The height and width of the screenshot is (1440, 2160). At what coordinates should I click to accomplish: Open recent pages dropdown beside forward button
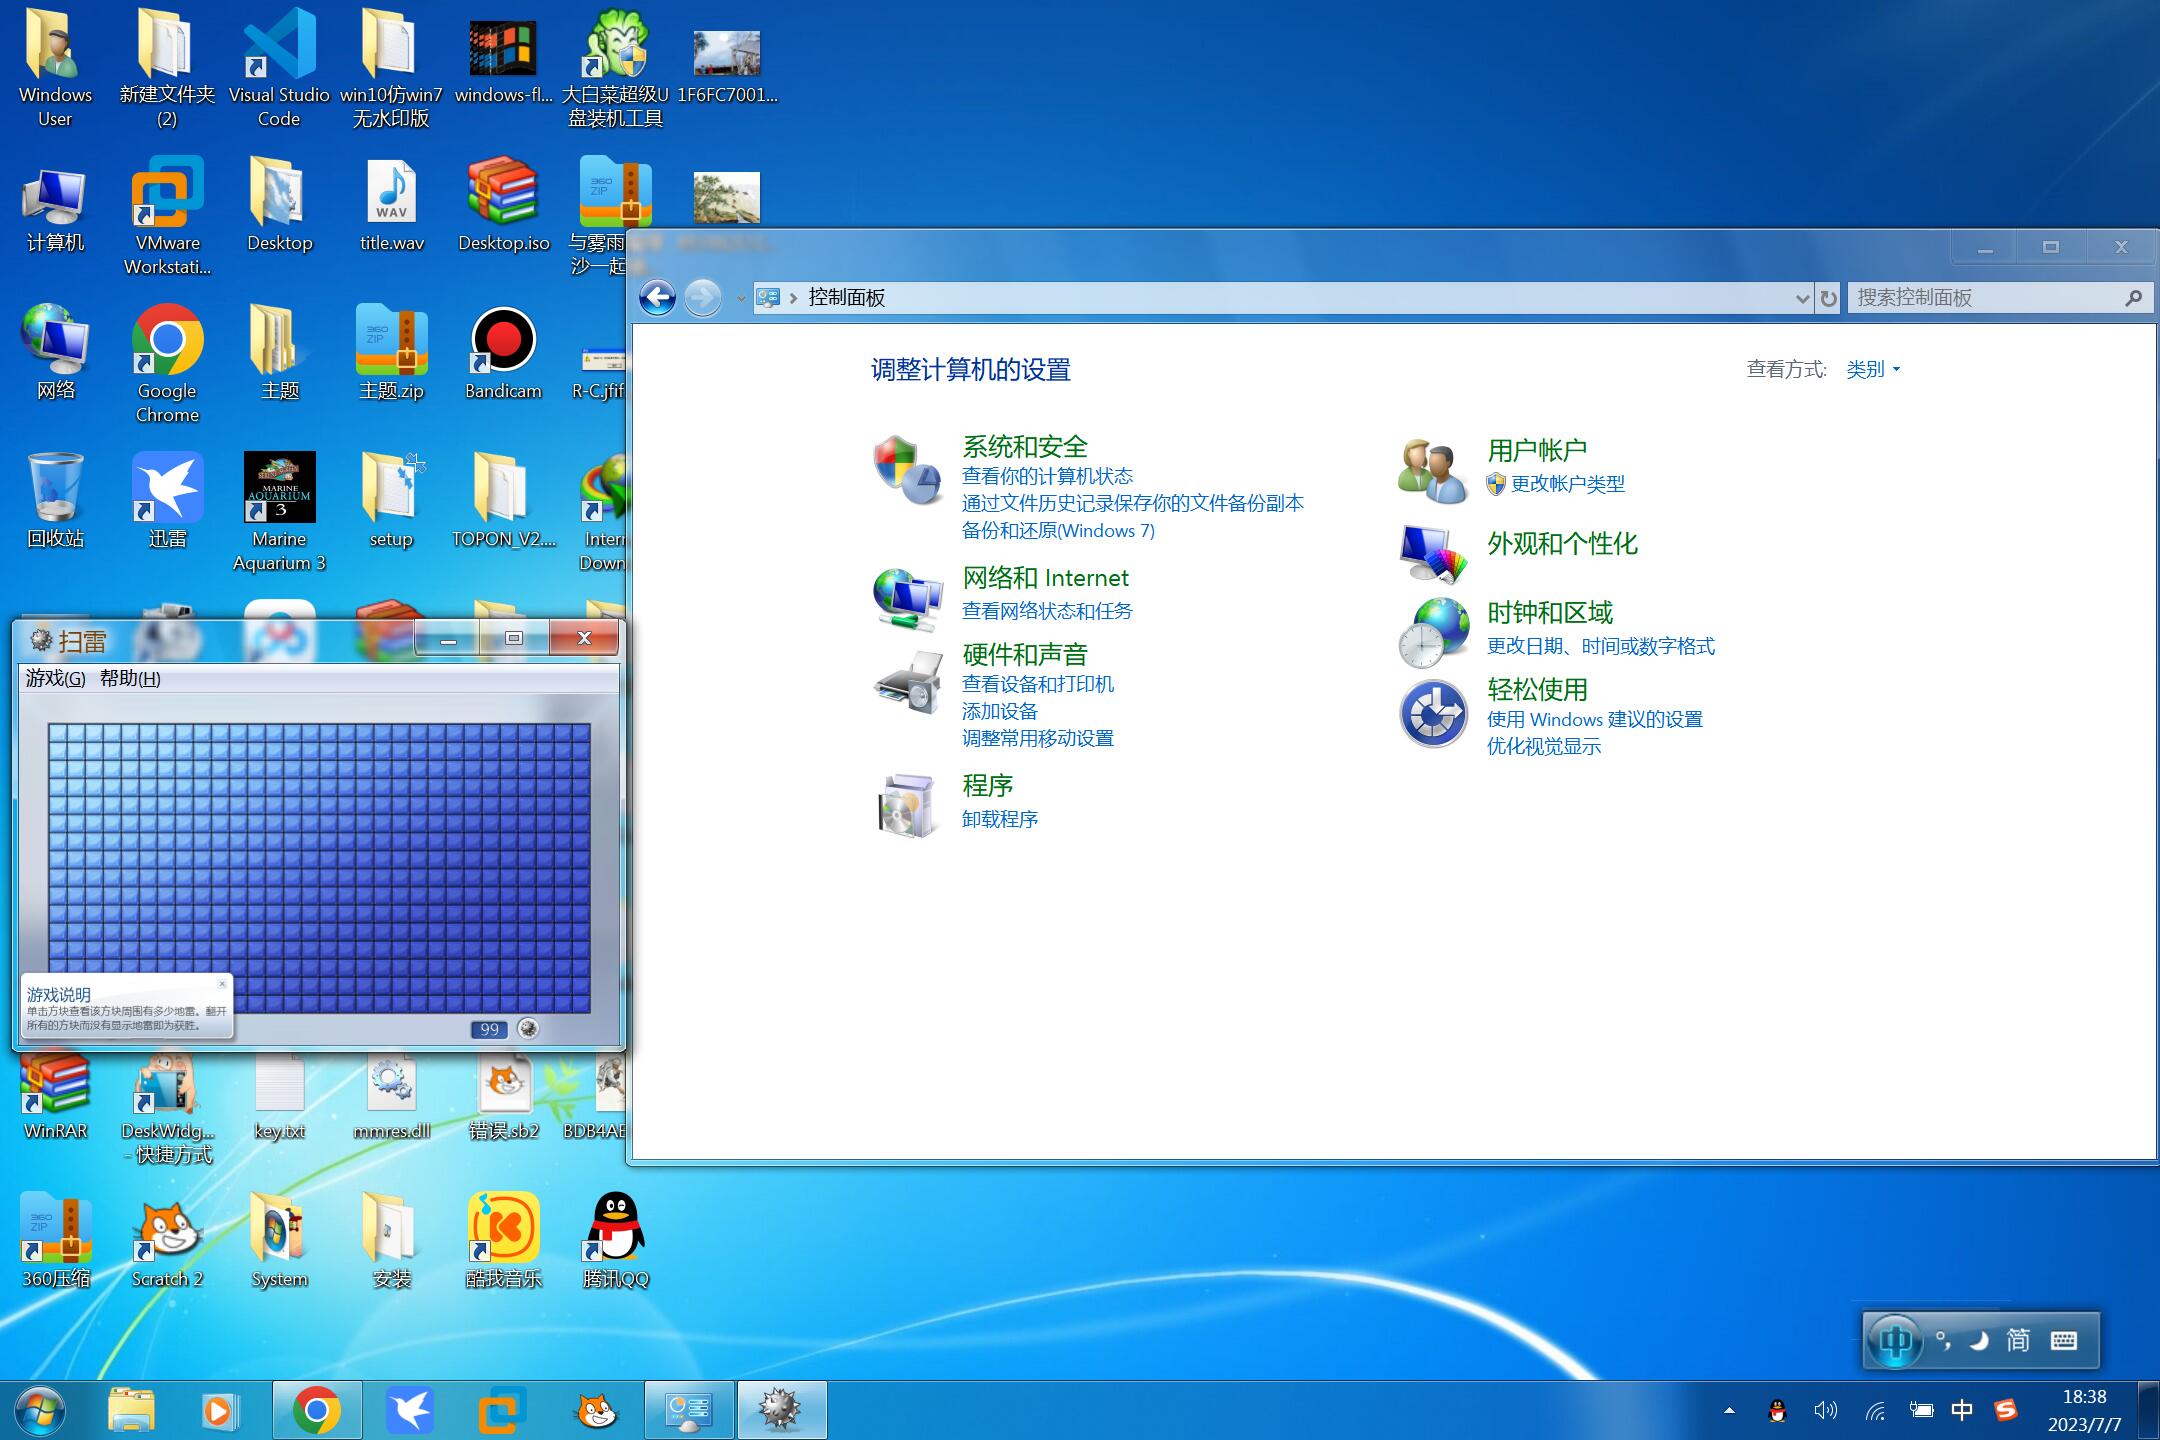pos(740,298)
